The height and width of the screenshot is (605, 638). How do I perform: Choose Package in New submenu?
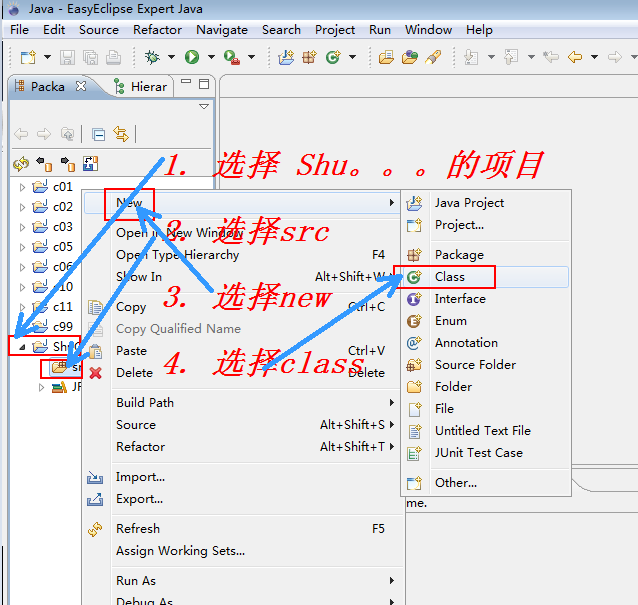click(485, 255)
